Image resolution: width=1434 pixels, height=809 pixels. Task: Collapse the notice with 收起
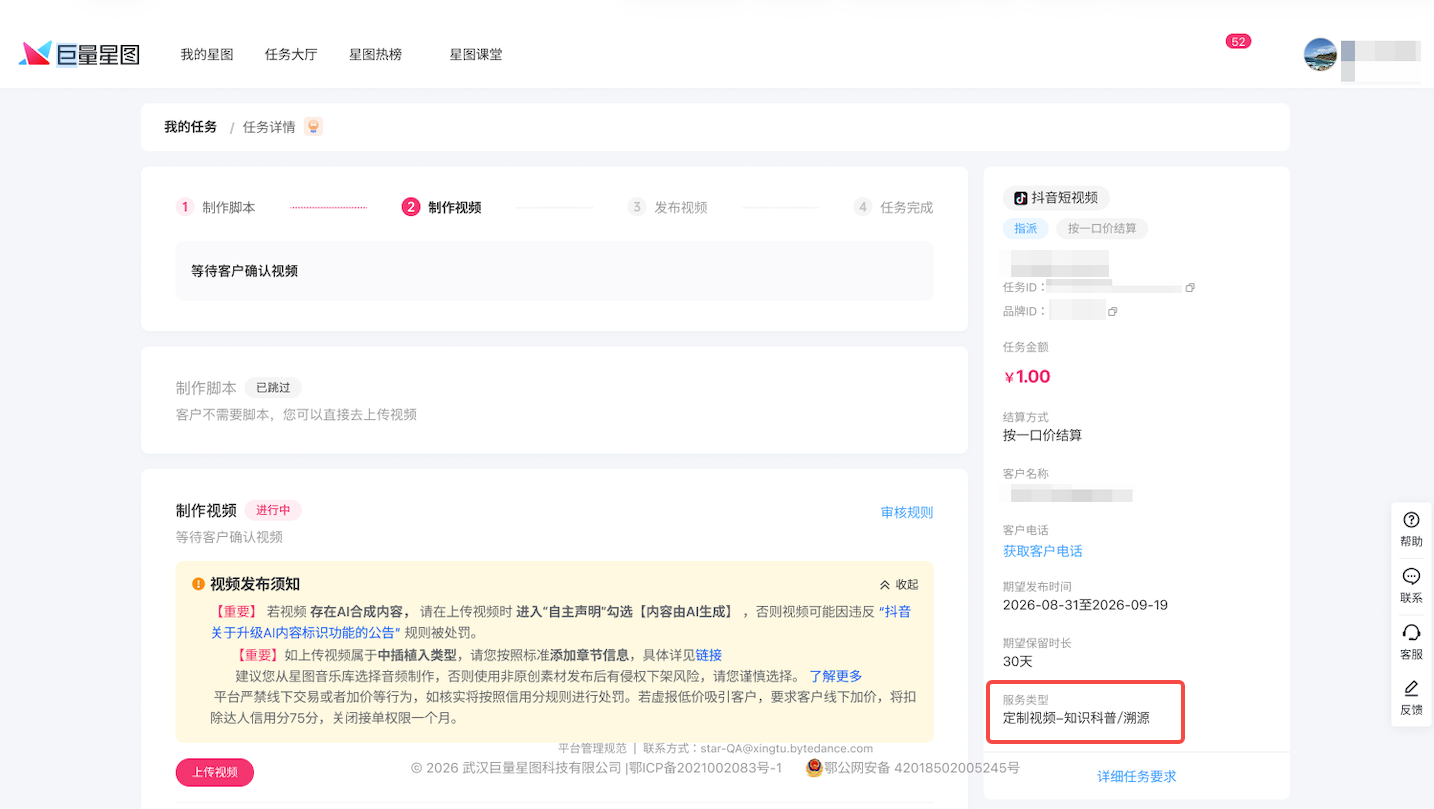pos(898,584)
